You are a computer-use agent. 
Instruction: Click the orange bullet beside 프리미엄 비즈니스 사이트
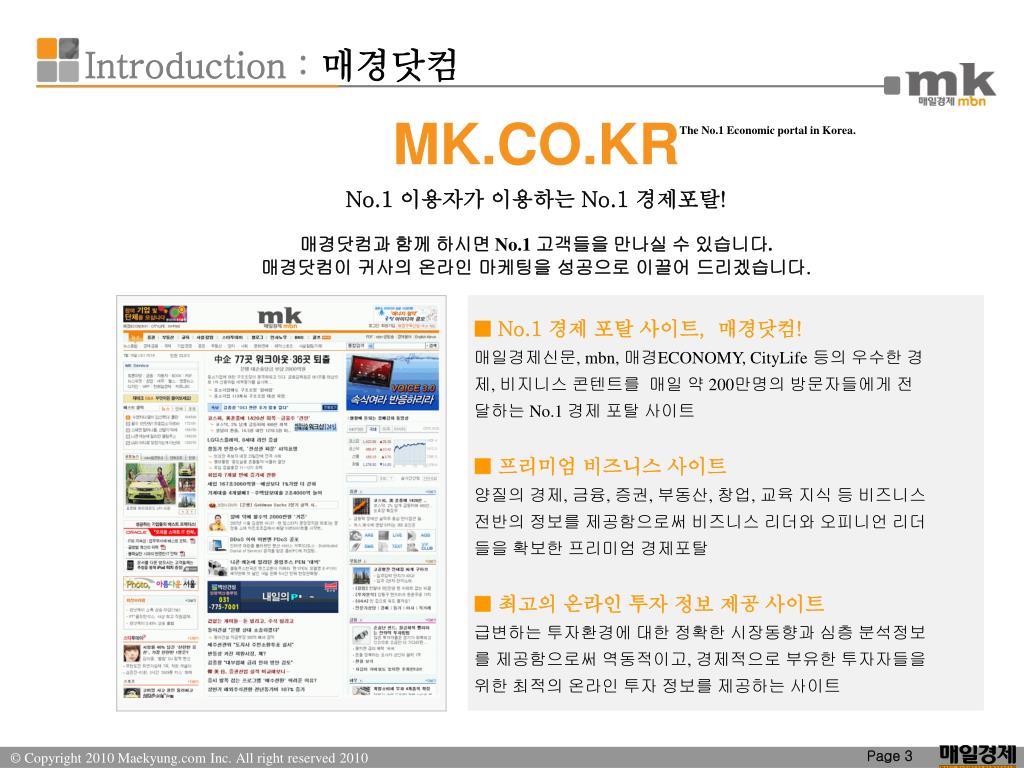(x=483, y=466)
